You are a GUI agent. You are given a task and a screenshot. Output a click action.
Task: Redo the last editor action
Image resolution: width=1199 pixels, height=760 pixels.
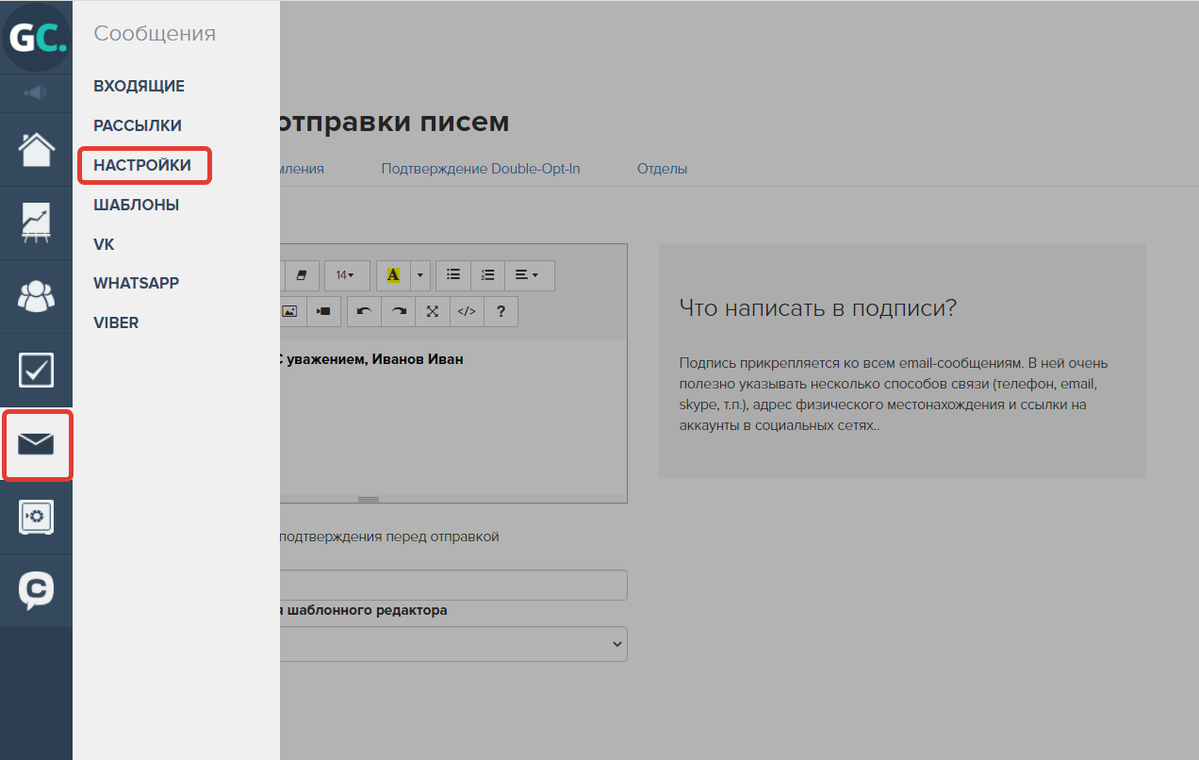click(398, 311)
